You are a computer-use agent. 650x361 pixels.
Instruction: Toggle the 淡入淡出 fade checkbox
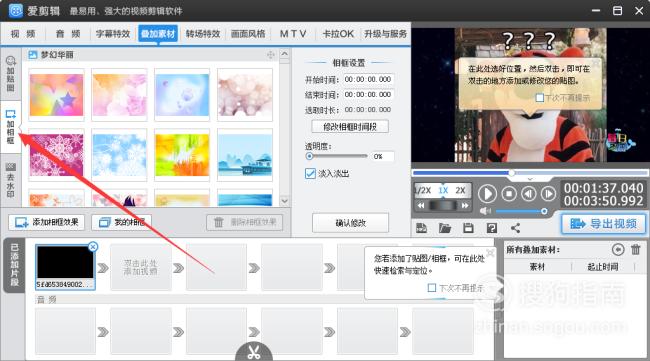pyautogui.click(x=310, y=174)
